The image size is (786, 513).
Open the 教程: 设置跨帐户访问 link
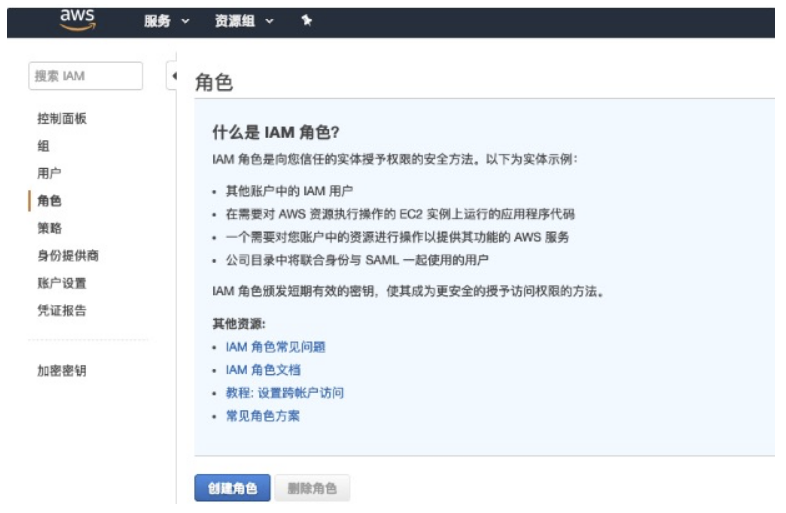click(285, 393)
